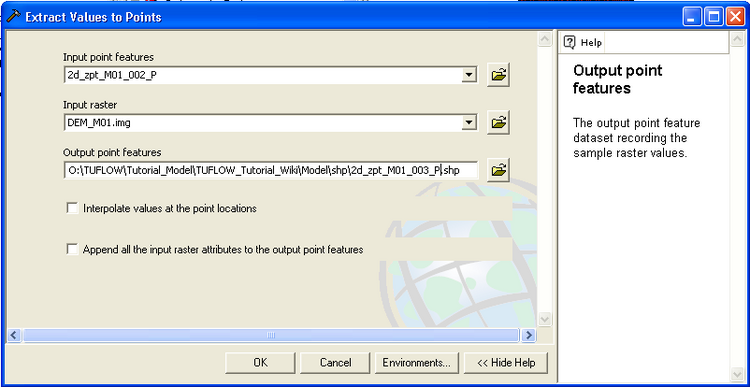
Task: Close the Extract Values to Points dialog
Action: [736, 18]
